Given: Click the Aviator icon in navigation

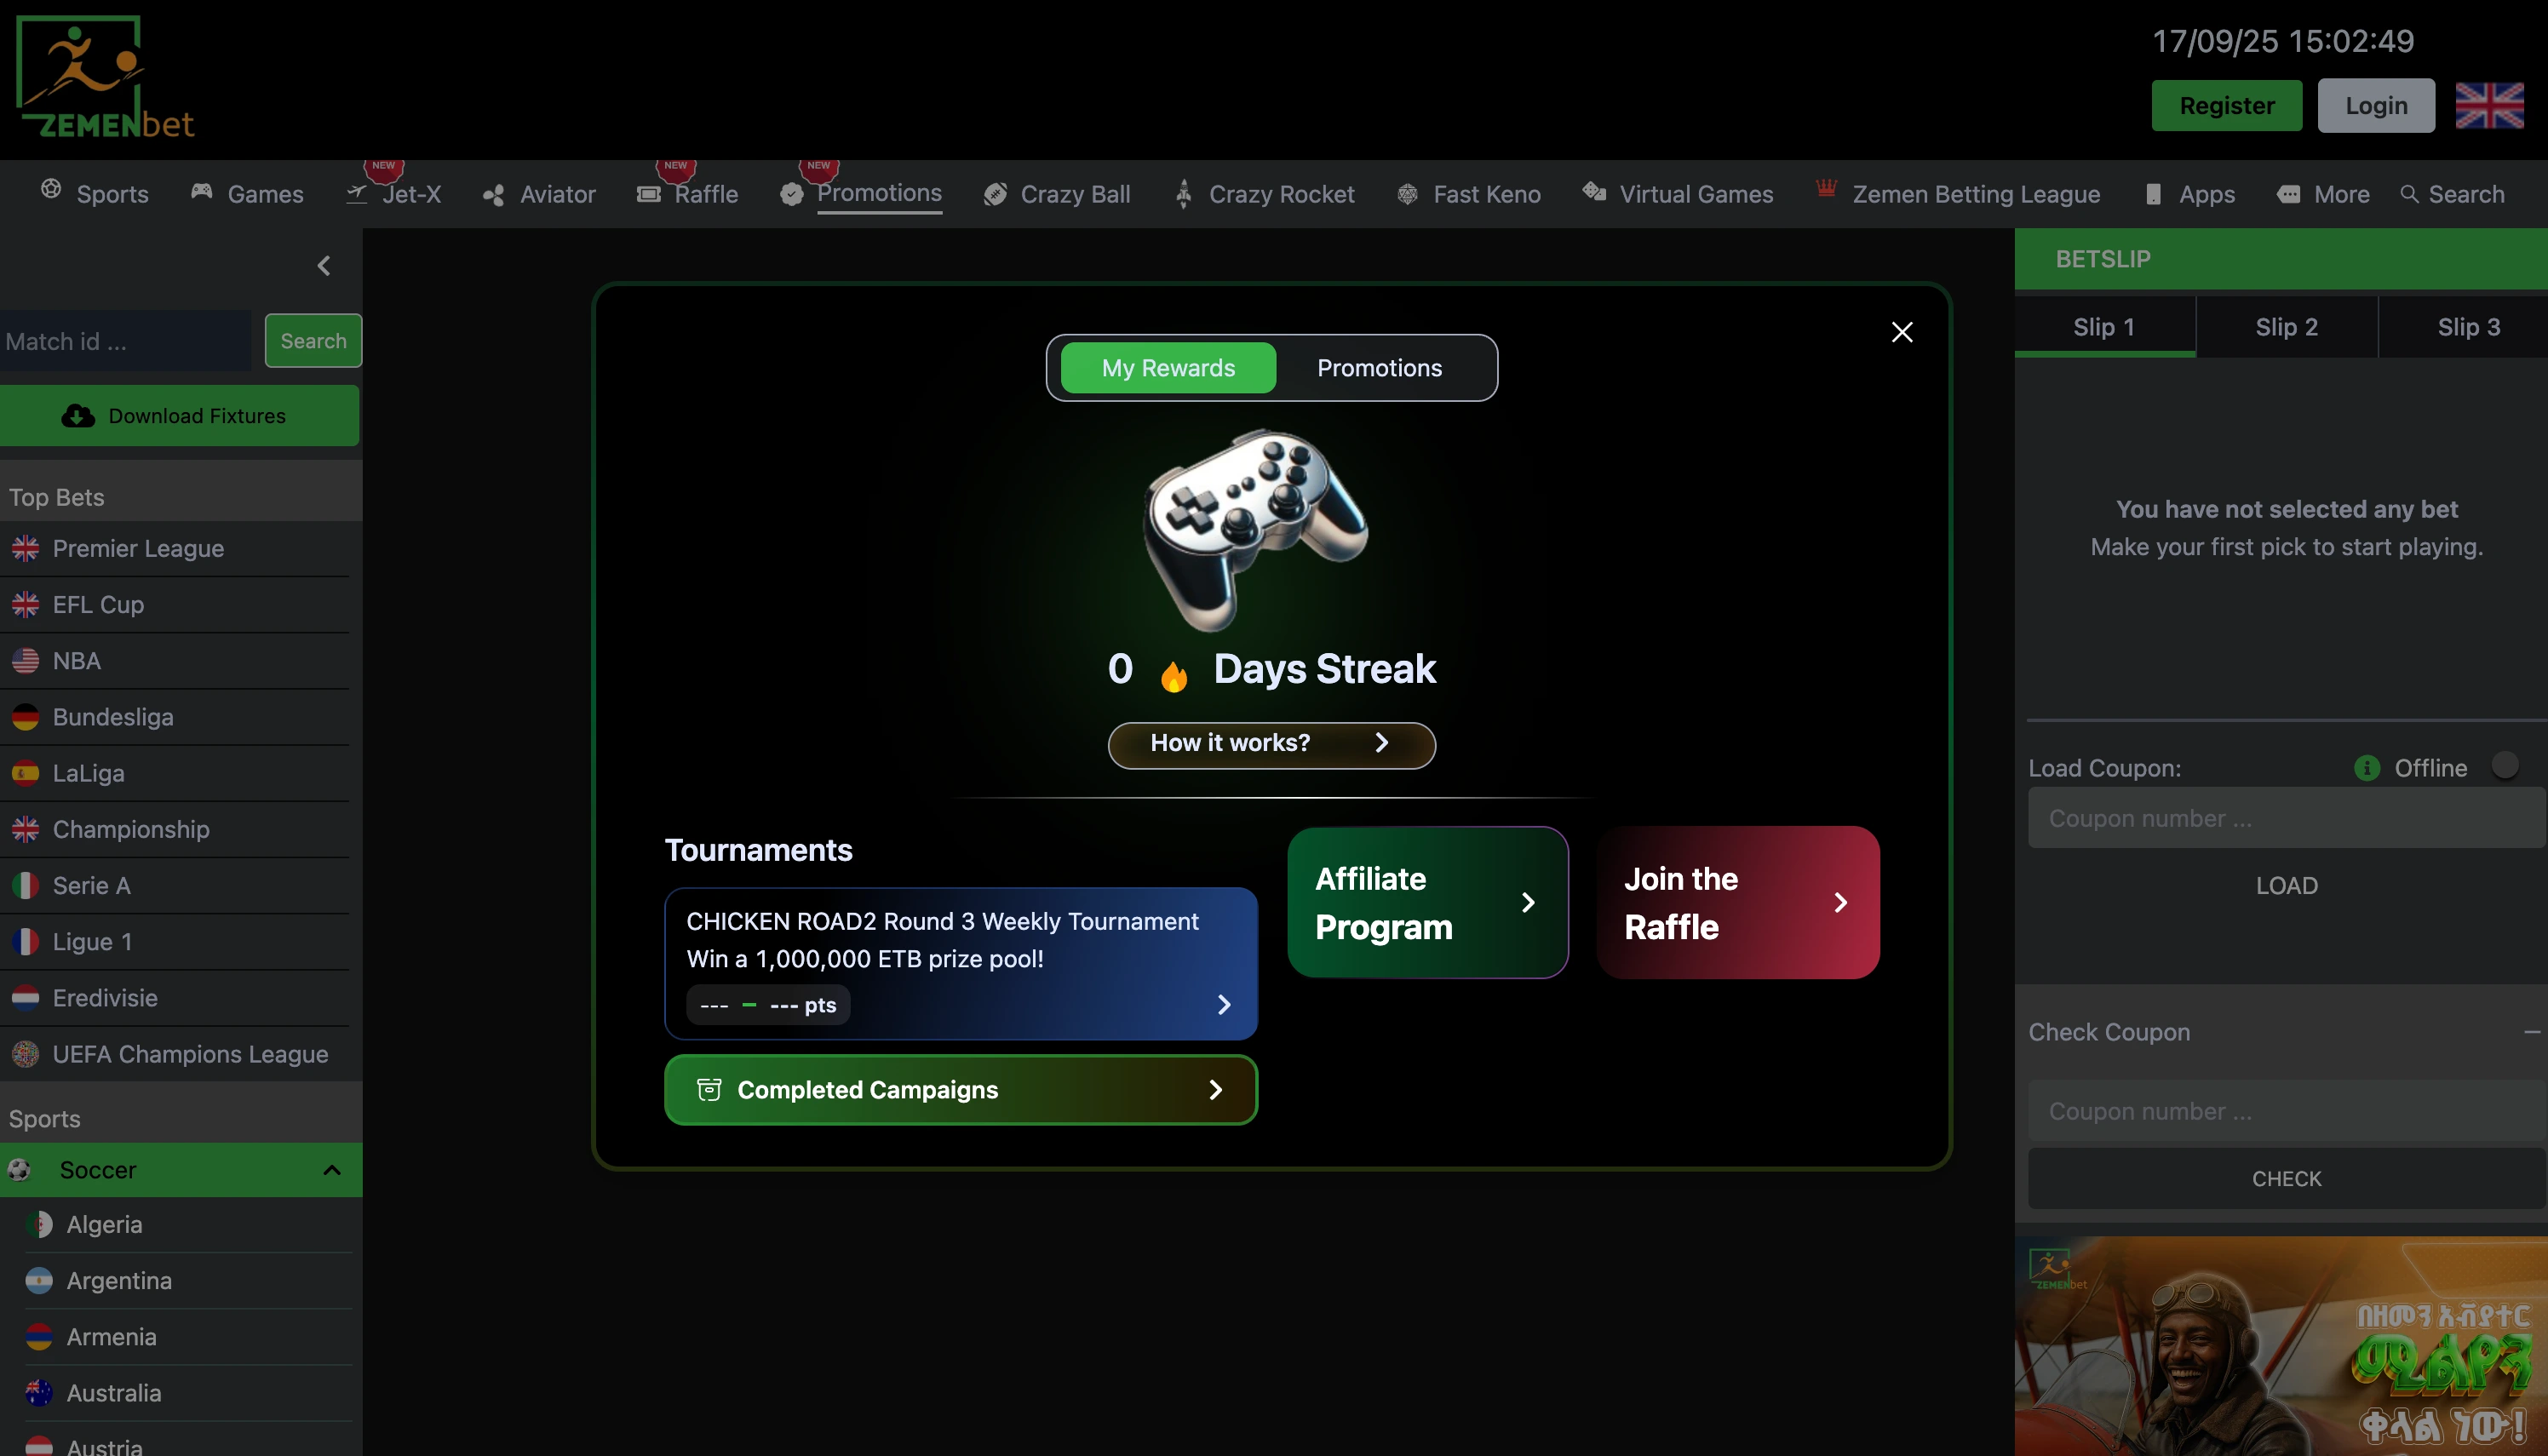Looking at the screenshot, I should pyautogui.click(x=493, y=195).
